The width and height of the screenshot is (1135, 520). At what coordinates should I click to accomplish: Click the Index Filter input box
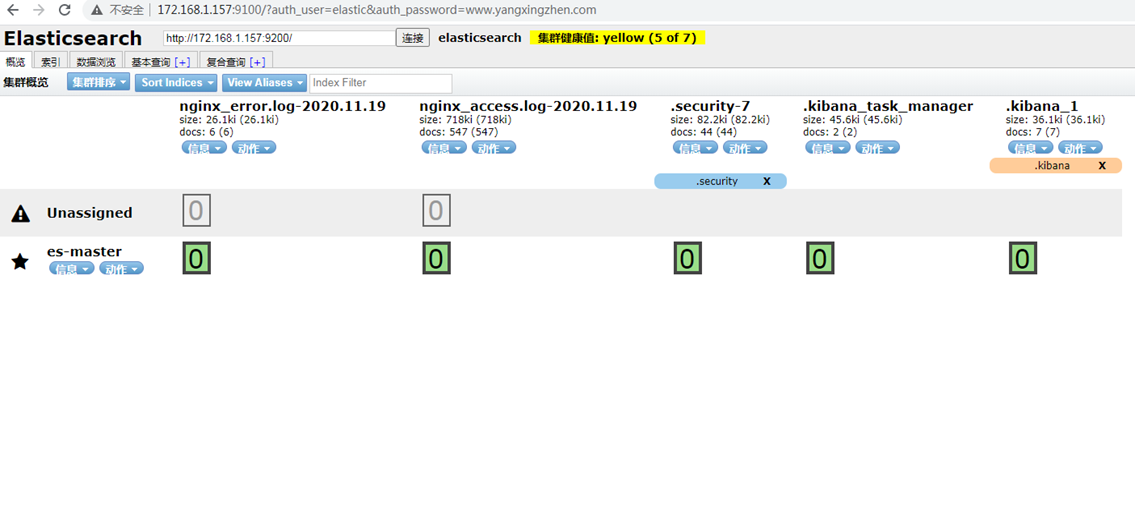click(x=381, y=83)
